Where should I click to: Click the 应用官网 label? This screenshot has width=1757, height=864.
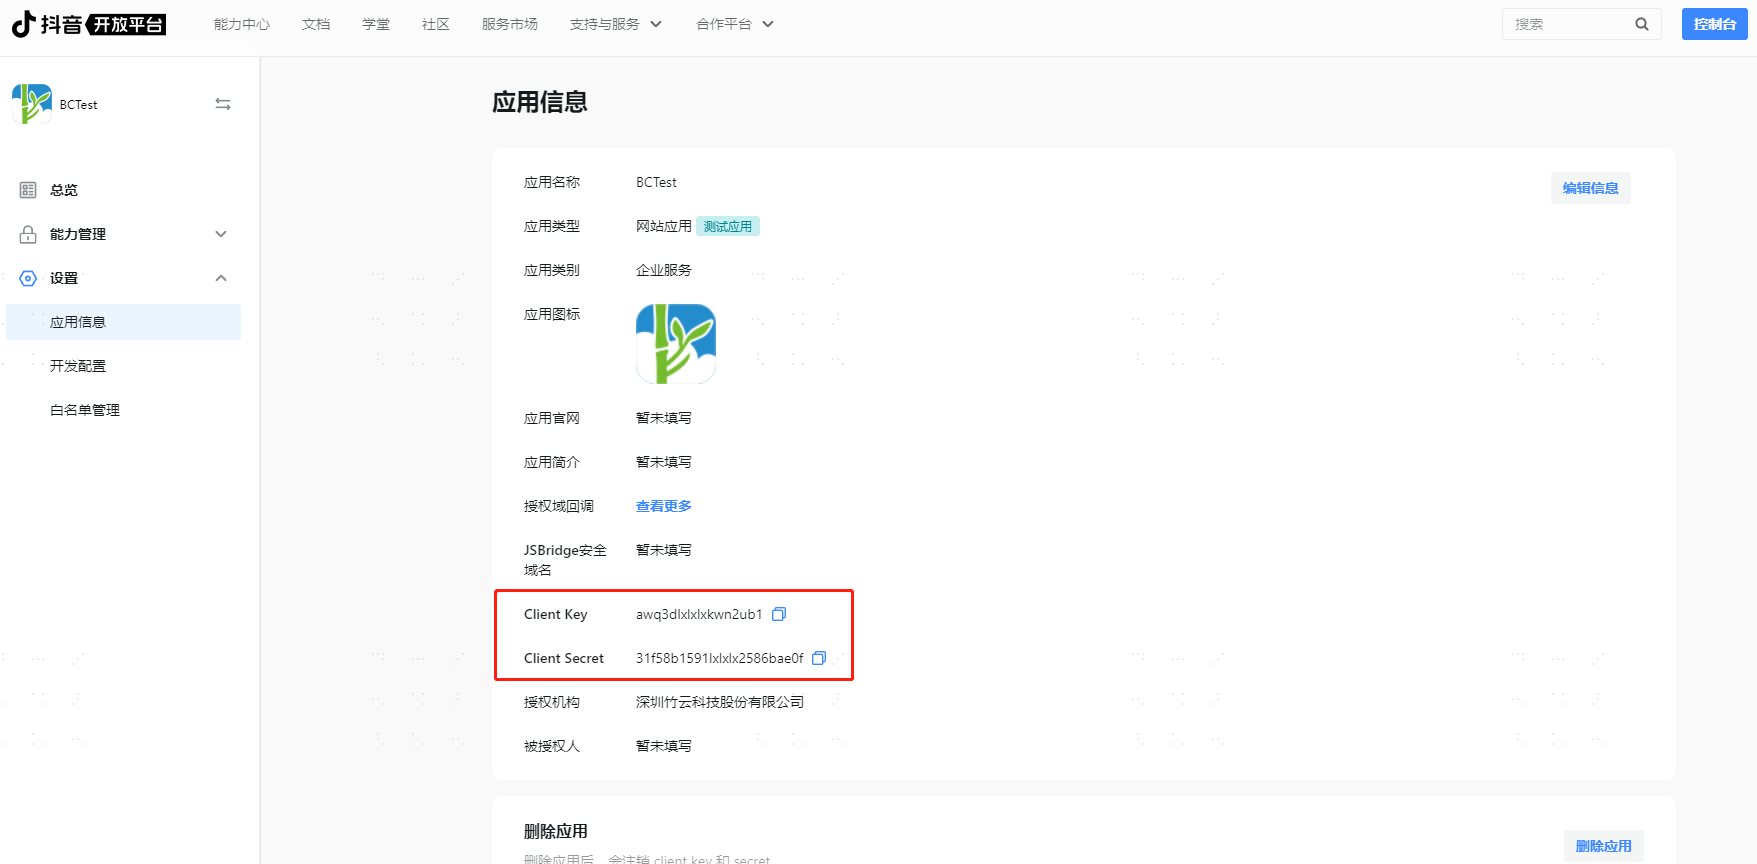pos(552,418)
